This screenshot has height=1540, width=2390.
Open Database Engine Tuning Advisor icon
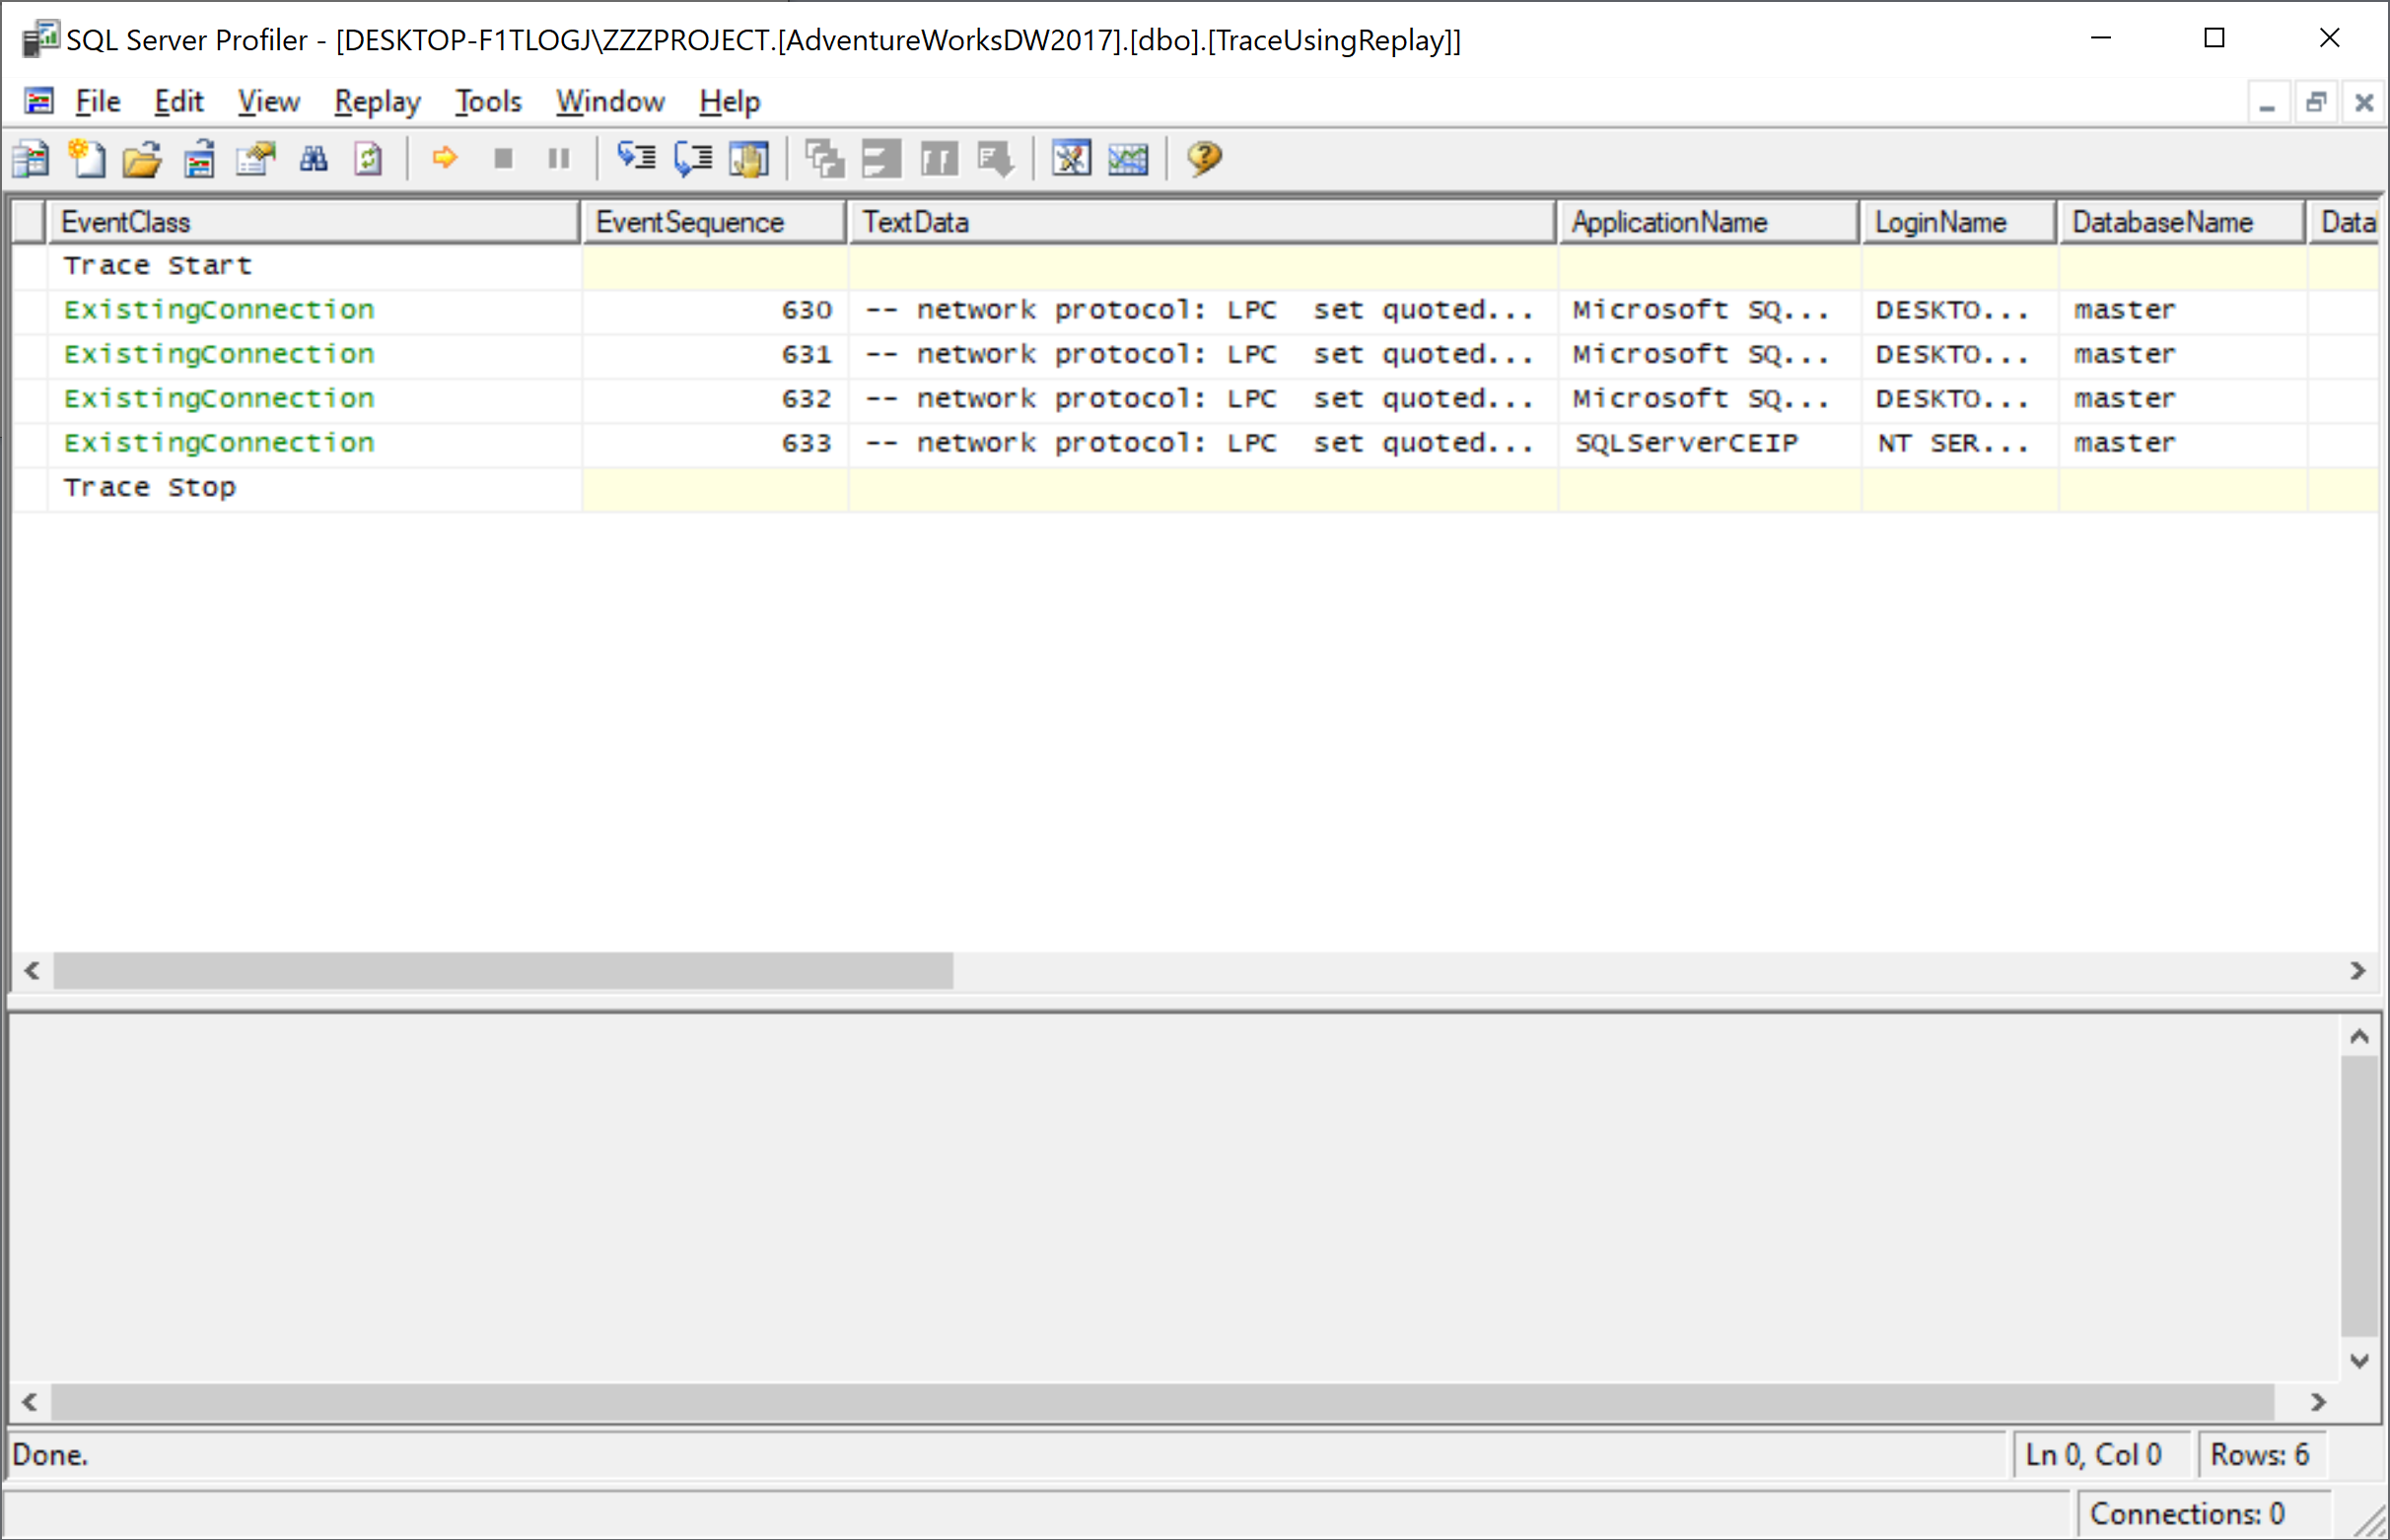1071,158
